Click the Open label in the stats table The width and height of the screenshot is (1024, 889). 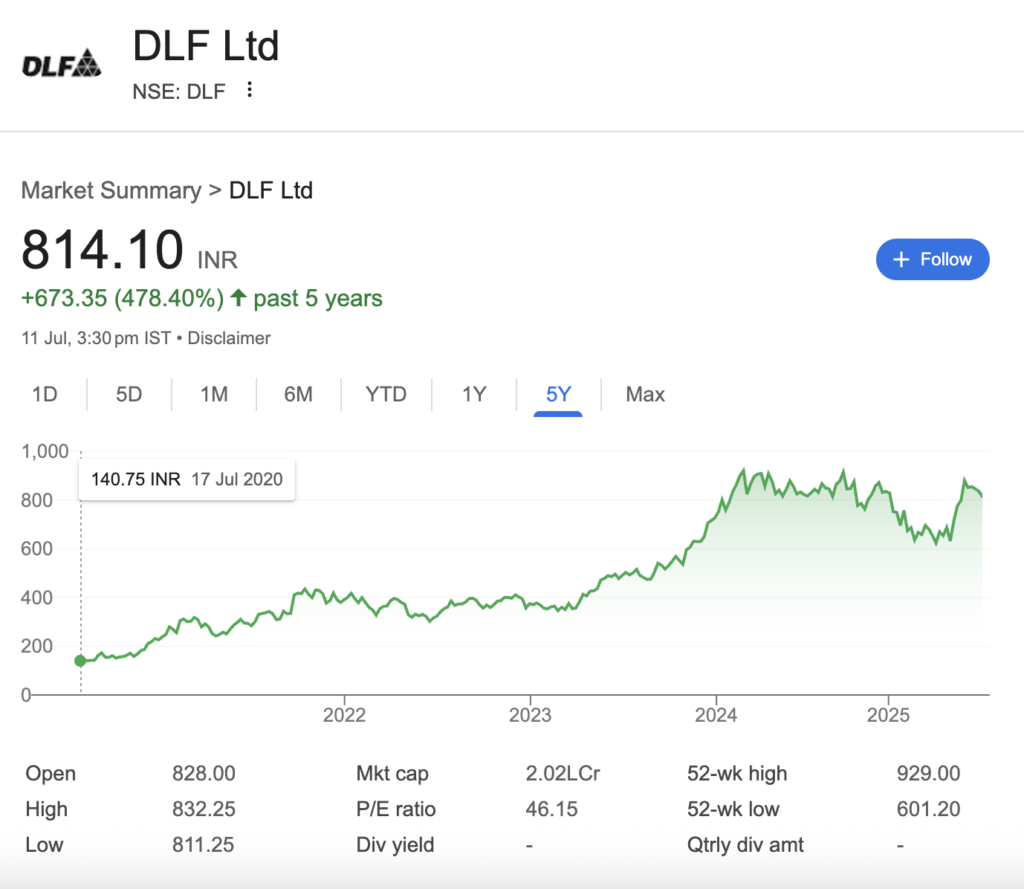click(x=50, y=773)
